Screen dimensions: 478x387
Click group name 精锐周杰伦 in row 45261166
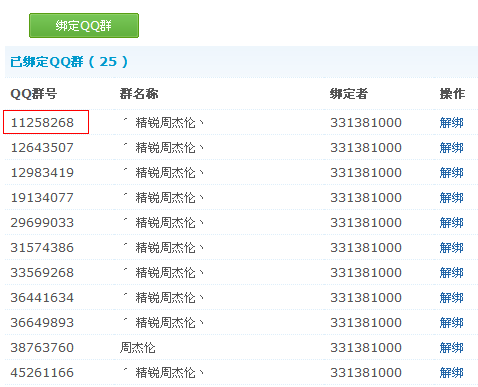165,373
